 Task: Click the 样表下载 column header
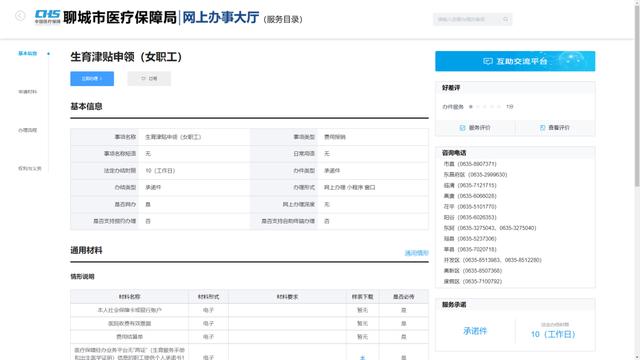pyautogui.click(x=362, y=297)
